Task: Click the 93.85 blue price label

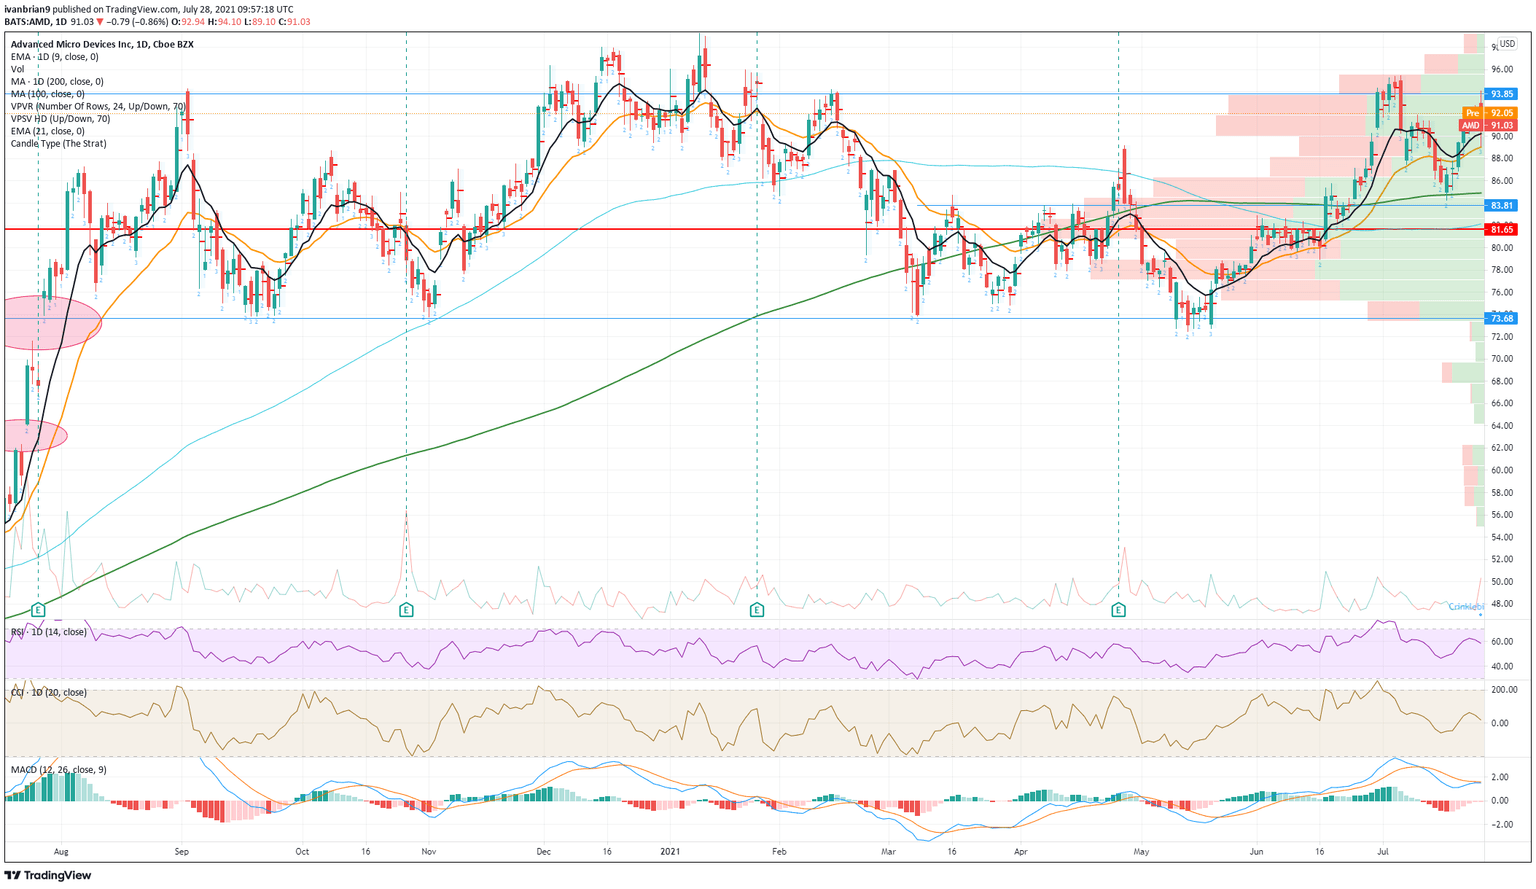Action: (1501, 94)
